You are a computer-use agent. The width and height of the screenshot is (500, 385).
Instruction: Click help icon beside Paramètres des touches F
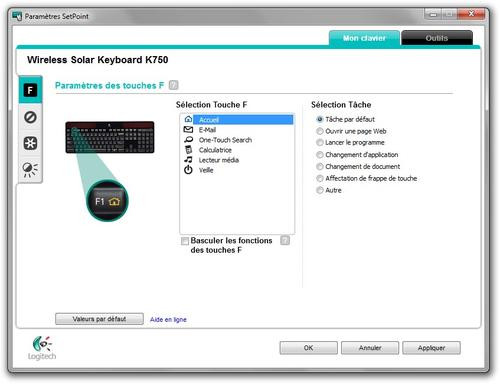173,85
